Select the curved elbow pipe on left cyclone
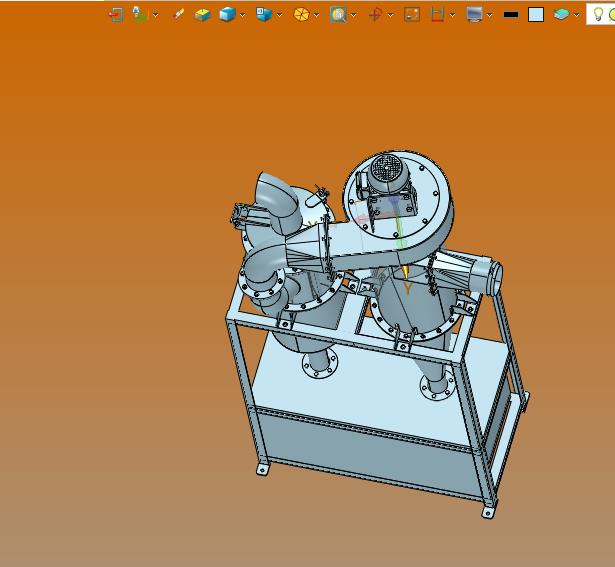This screenshot has height=567, width=615. tap(277, 202)
